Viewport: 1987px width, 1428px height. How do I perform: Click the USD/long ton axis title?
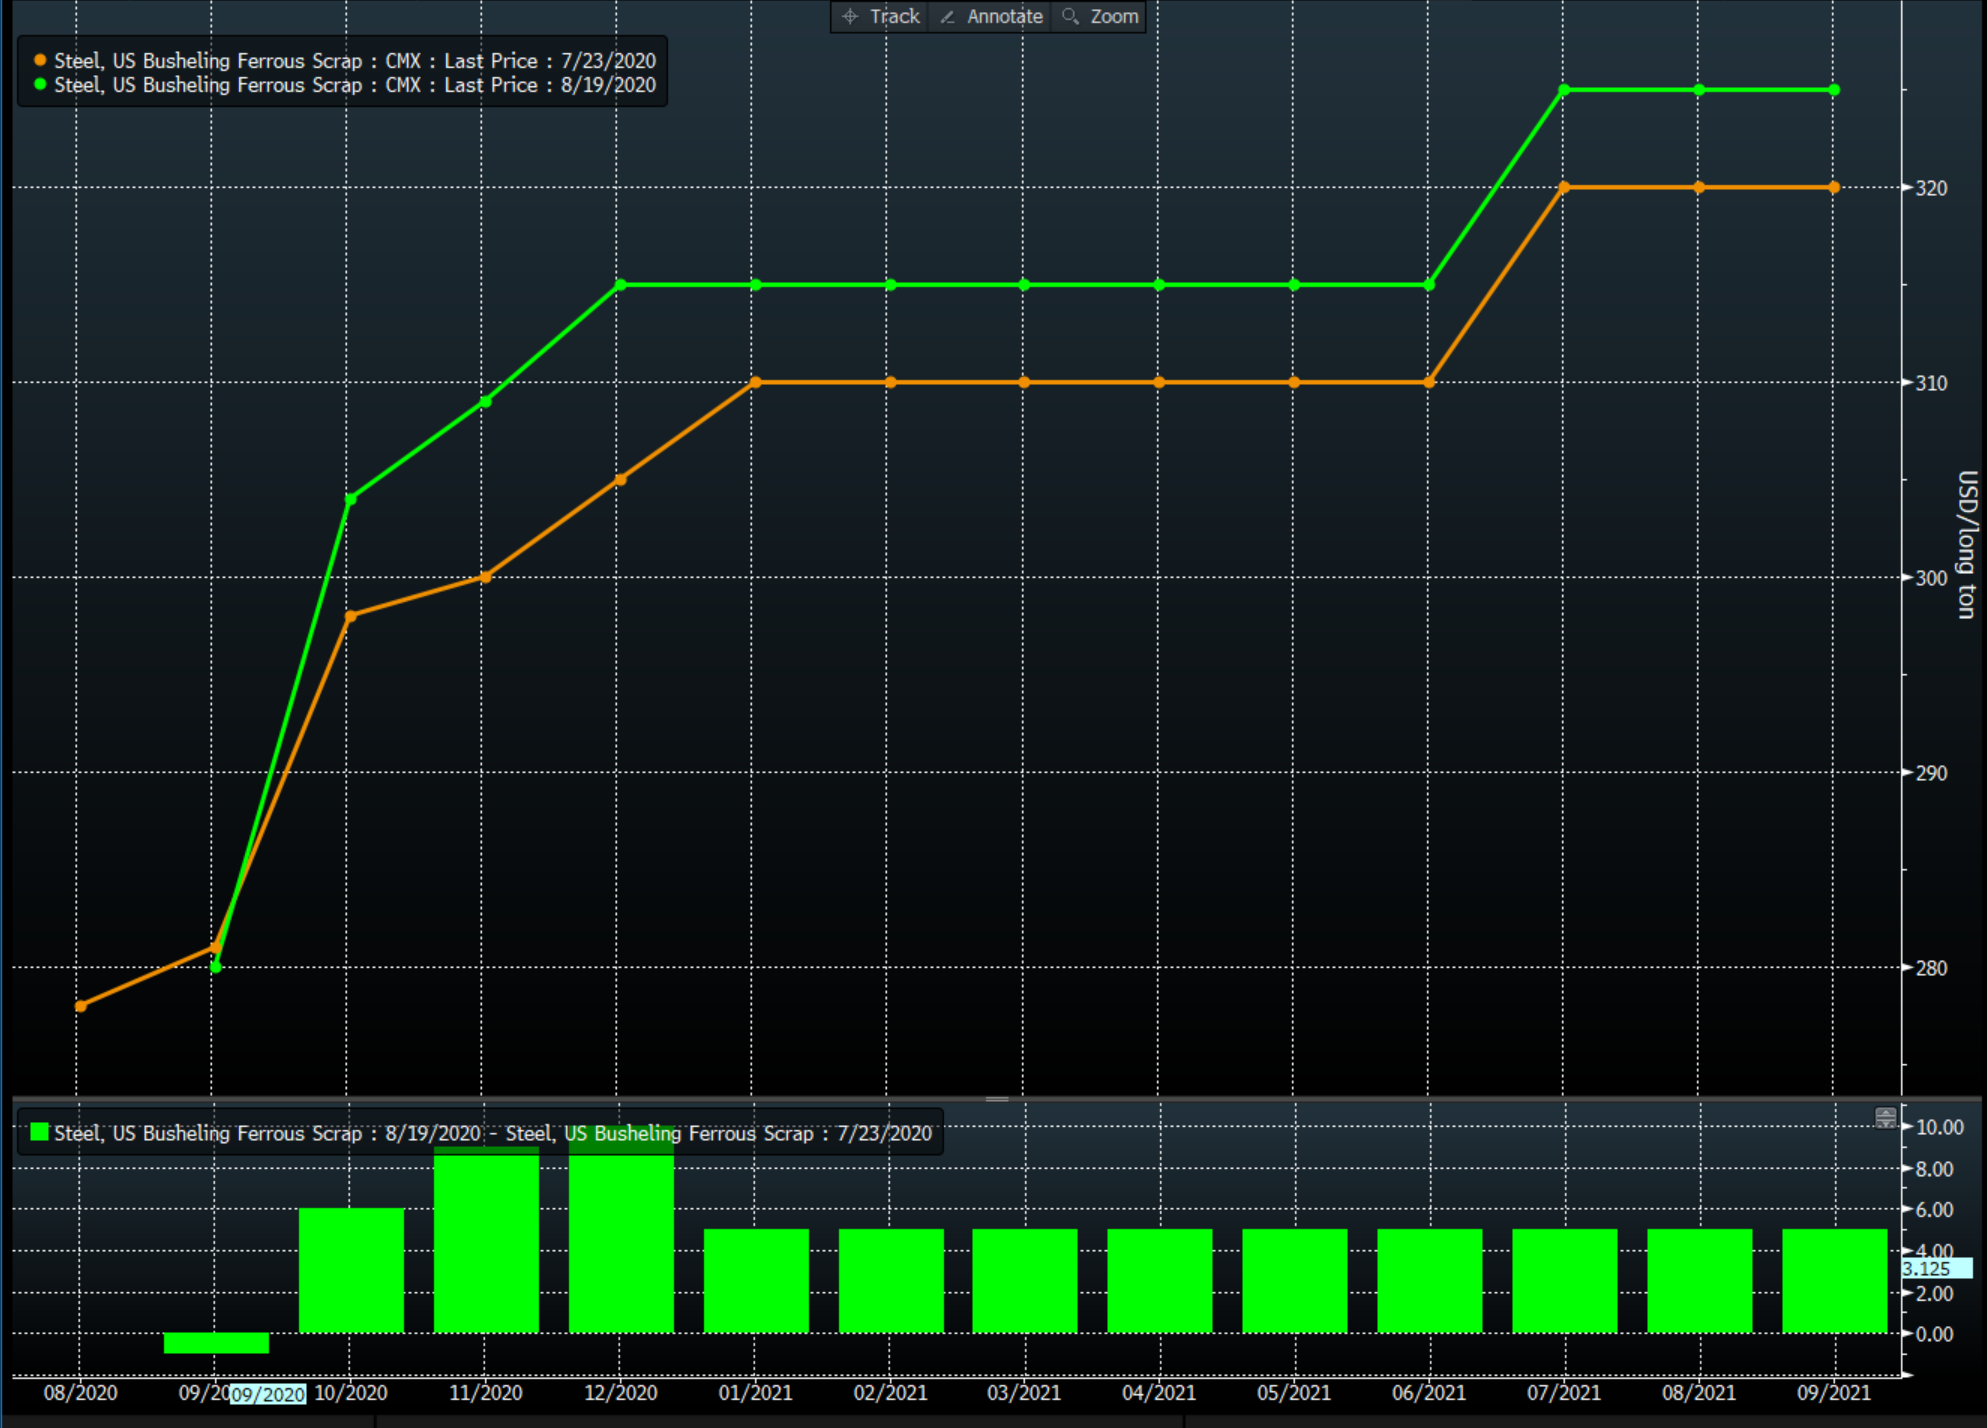point(1966,545)
